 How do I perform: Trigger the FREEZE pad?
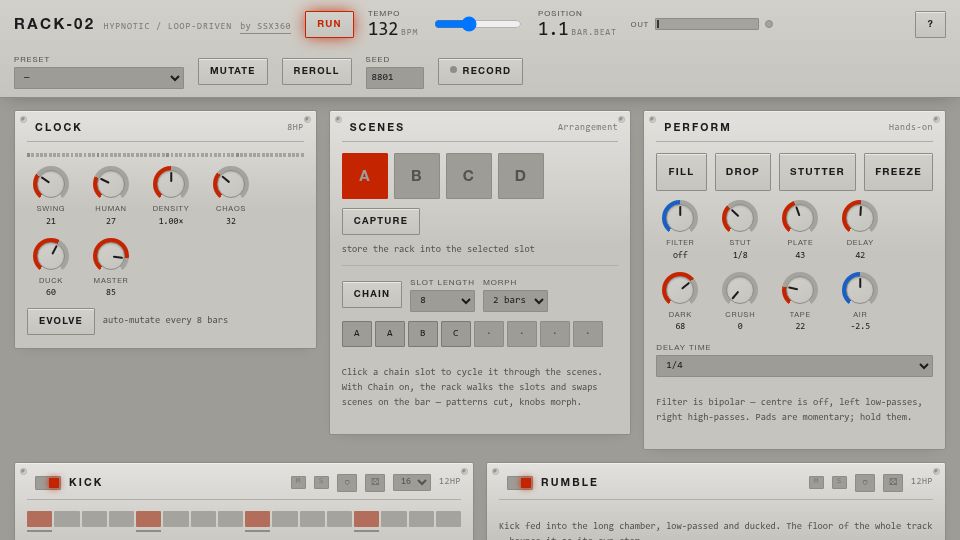tap(898, 172)
